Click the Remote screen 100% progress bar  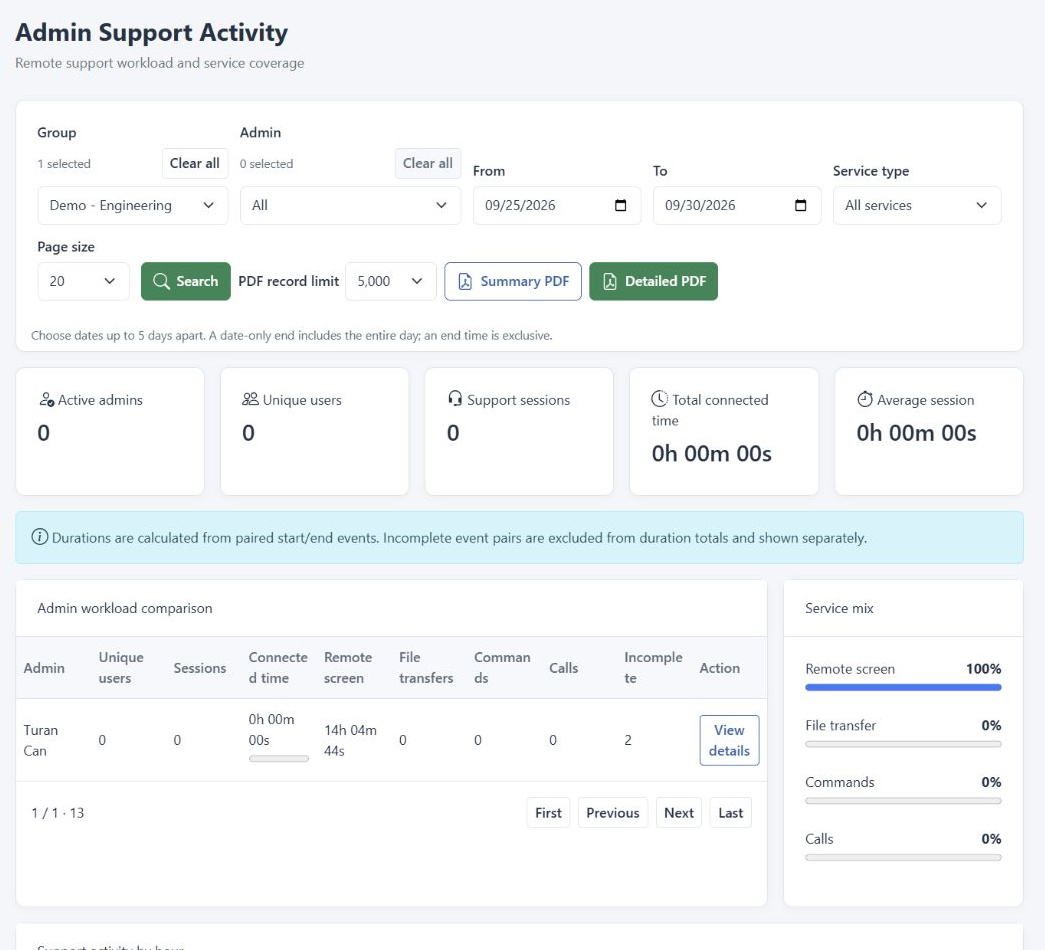click(x=903, y=687)
